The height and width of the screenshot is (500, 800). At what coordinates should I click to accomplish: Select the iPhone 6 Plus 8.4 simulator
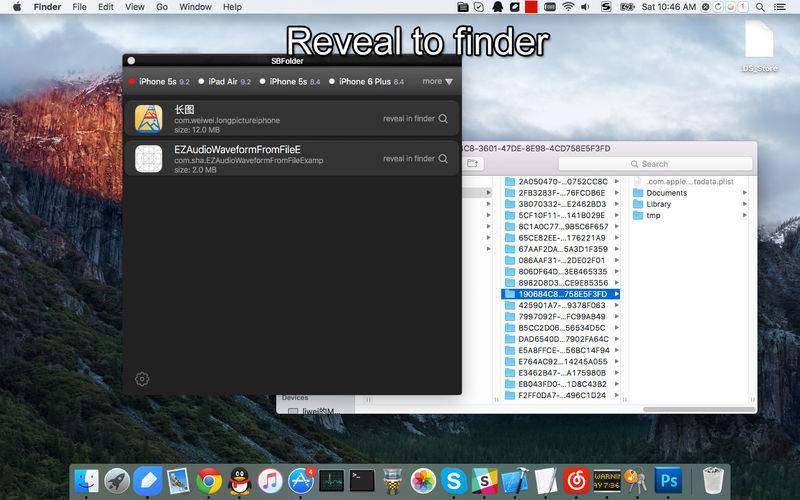point(366,82)
